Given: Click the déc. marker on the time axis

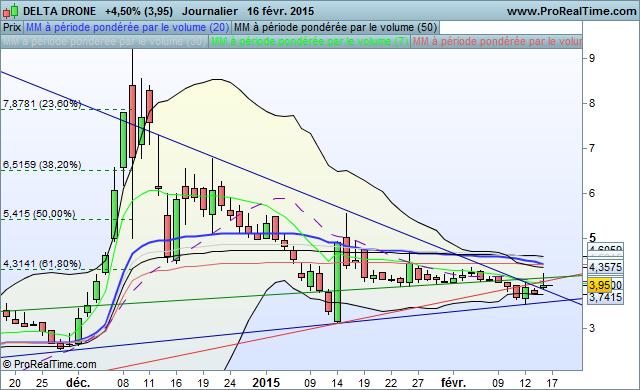Looking at the screenshot, I should (78, 383).
